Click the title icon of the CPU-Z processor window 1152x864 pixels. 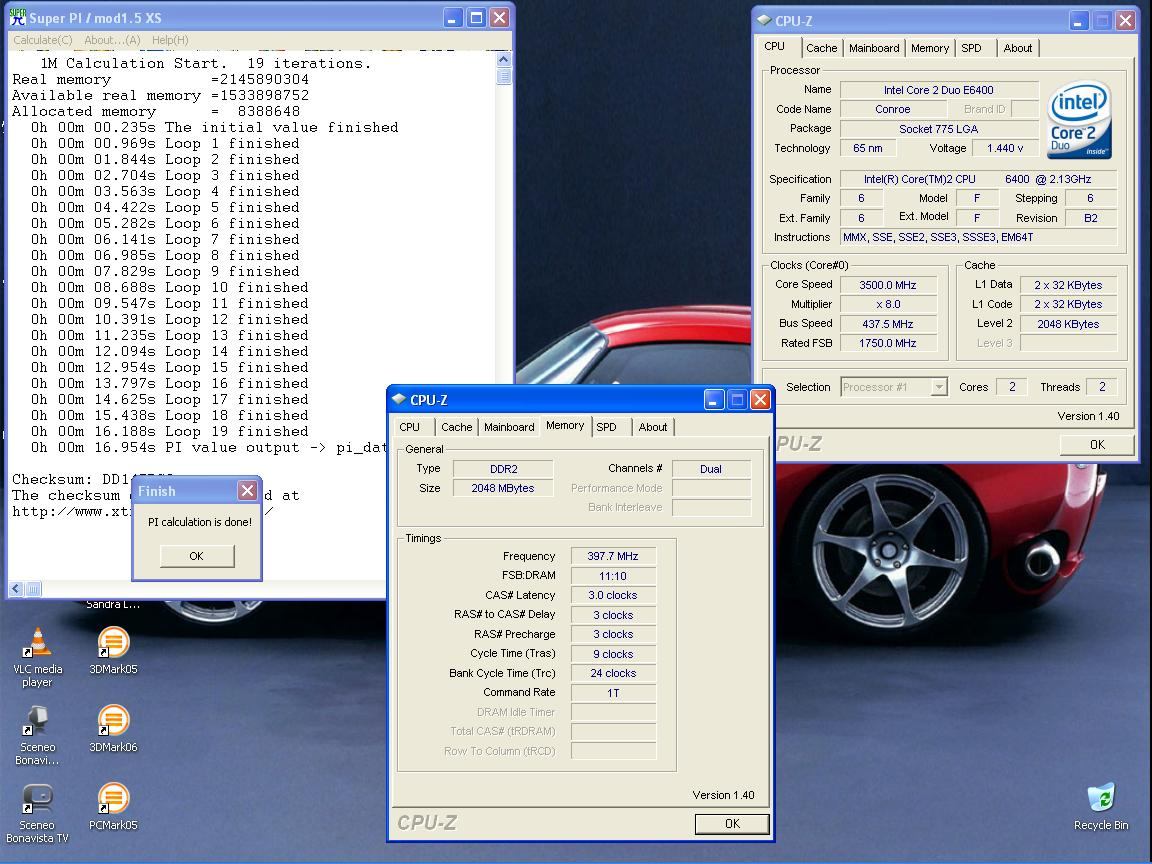[x=764, y=21]
